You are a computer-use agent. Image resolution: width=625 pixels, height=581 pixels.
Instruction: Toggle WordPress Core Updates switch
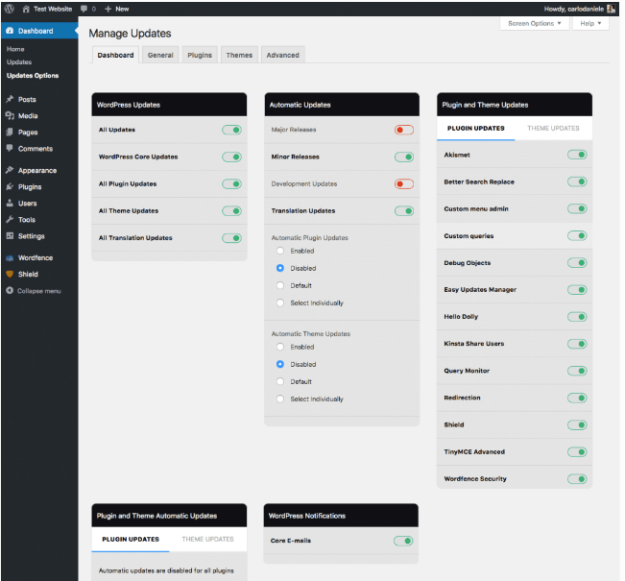tap(232, 157)
